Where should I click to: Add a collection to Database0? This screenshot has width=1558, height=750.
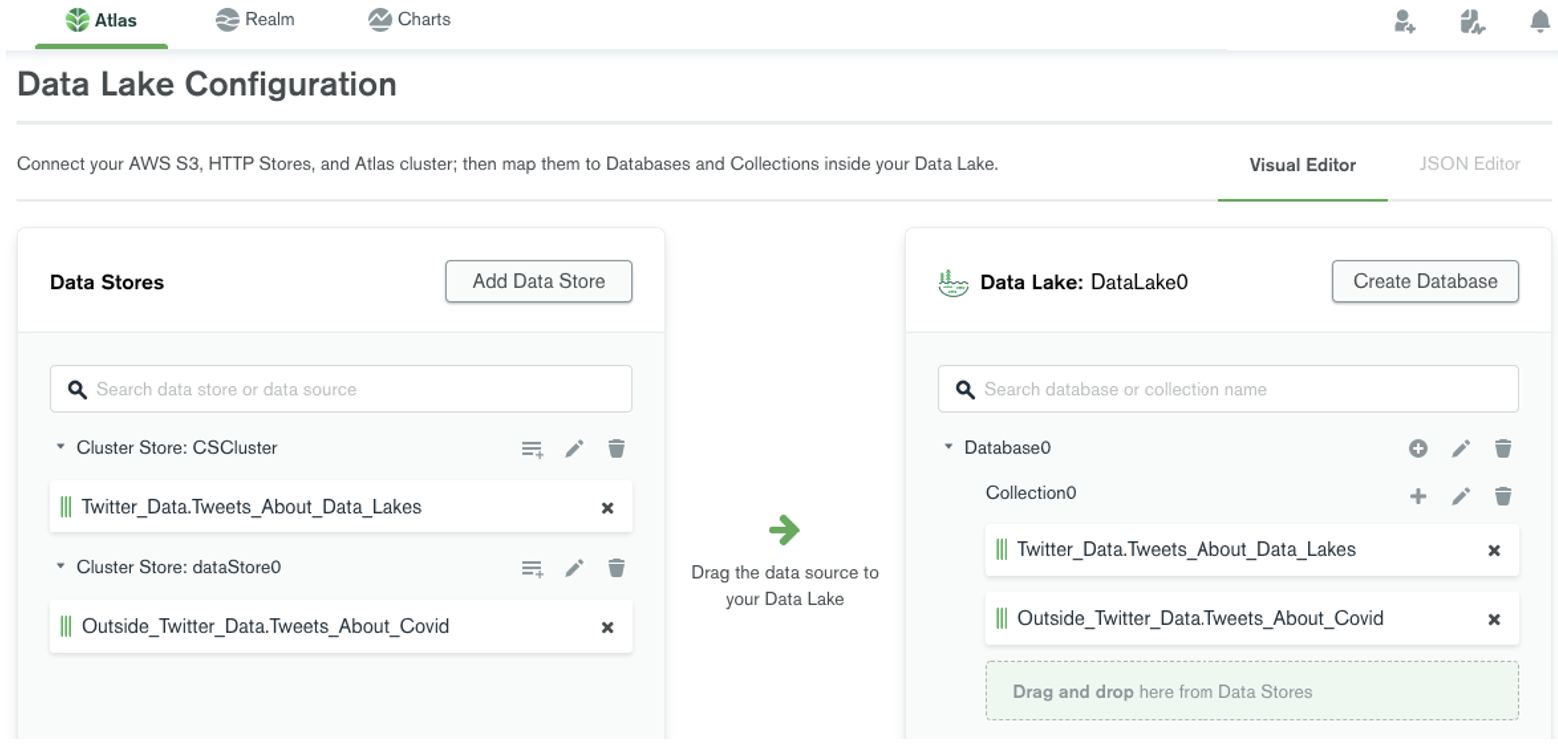coord(1418,449)
